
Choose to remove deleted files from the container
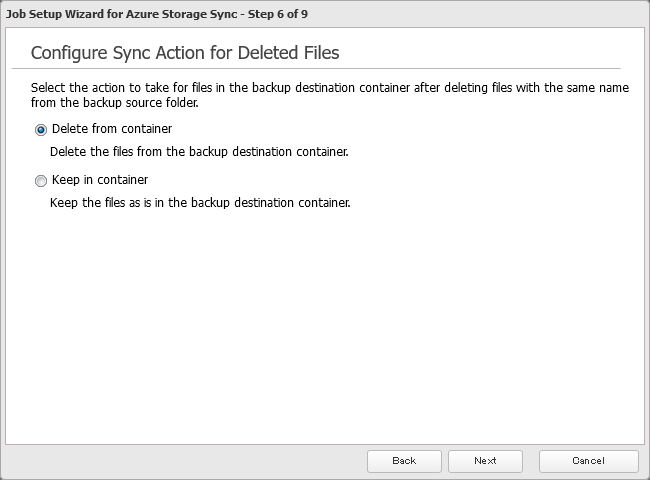pos(41,129)
